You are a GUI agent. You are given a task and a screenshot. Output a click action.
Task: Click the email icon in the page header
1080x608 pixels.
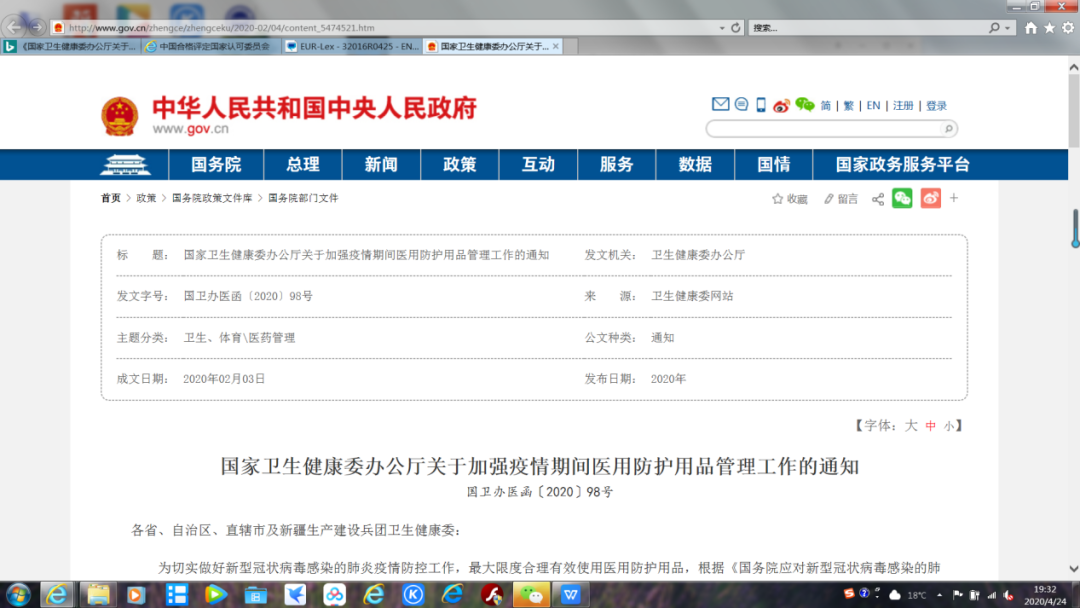(x=721, y=104)
